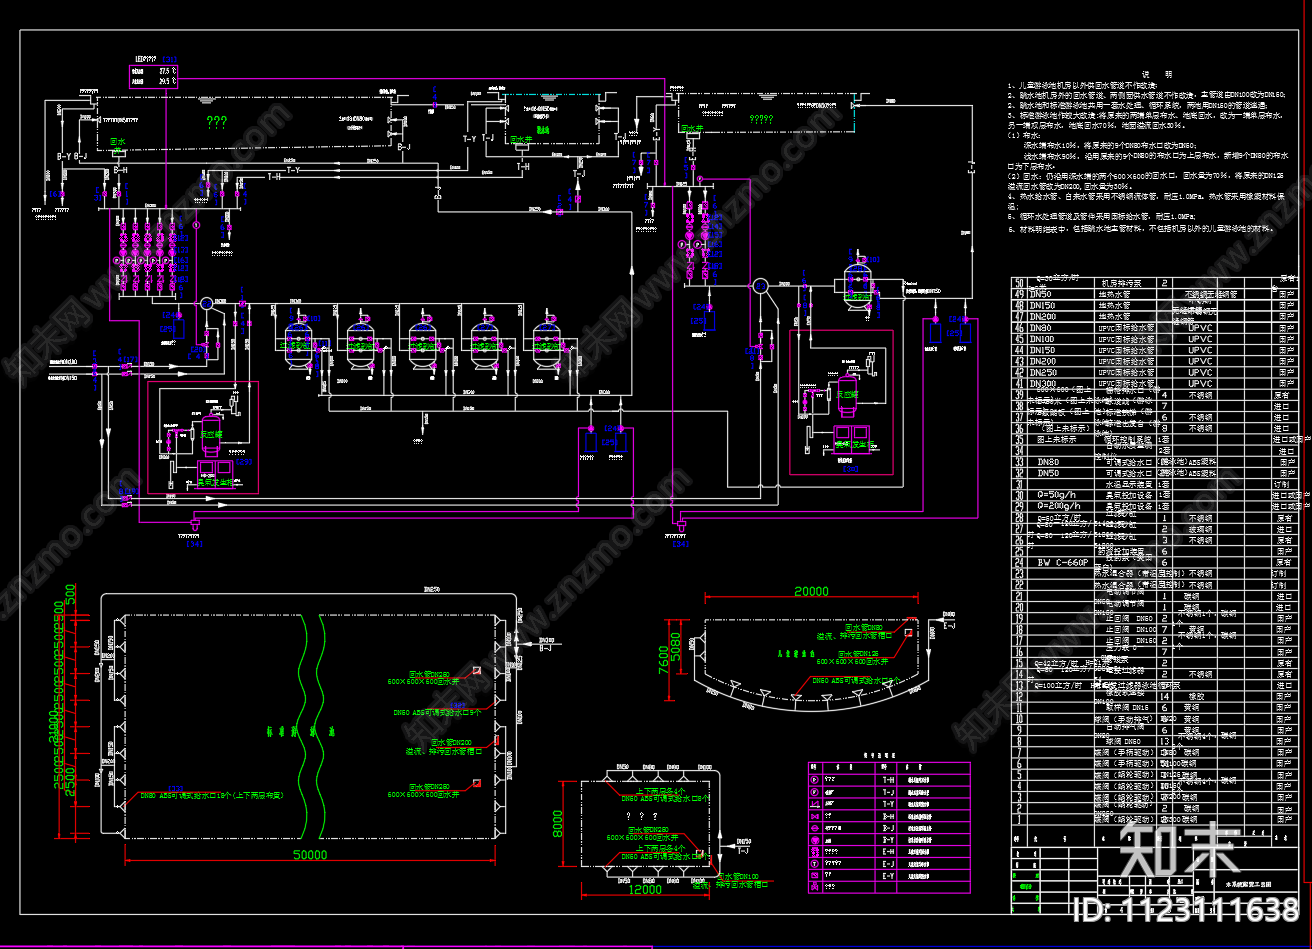Select the DN80 ABS可调式给水口18个 annotation
1312x949 pixels.
[x=212, y=795]
